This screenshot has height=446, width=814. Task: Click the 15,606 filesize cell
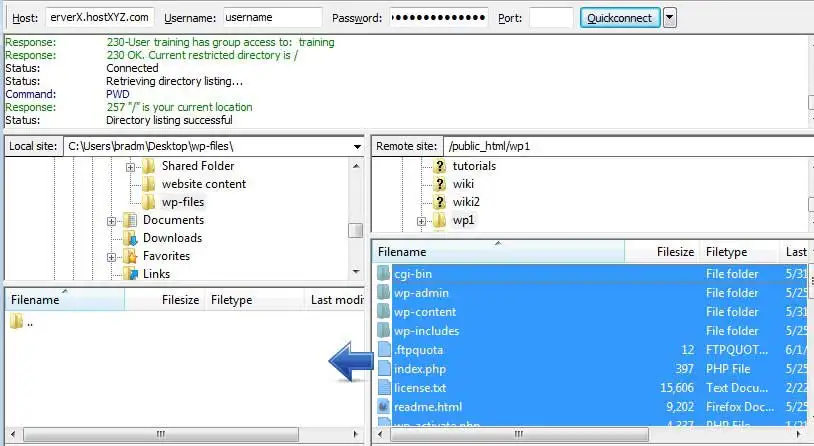(x=677, y=388)
